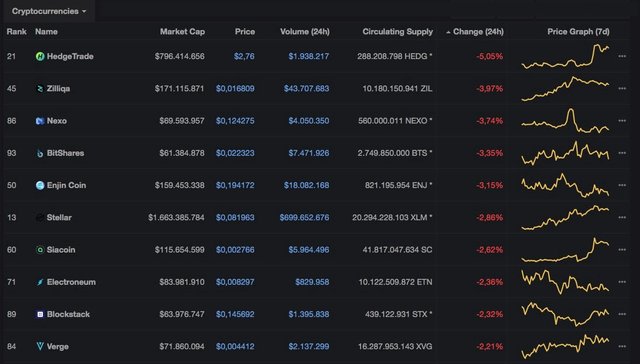
Task: Click the Electroneum logo icon
Action: (40, 282)
